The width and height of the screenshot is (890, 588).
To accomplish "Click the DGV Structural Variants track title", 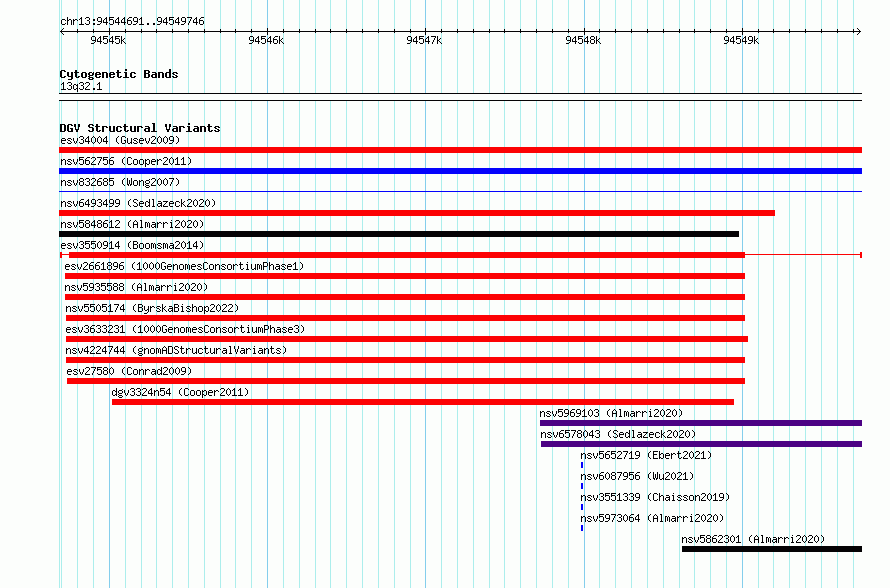I will [x=140, y=128].
